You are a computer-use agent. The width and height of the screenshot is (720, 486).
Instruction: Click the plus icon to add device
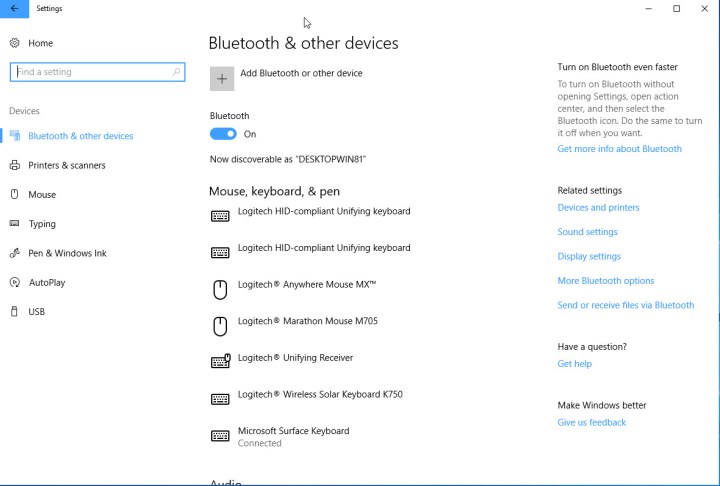pos(222,78)
